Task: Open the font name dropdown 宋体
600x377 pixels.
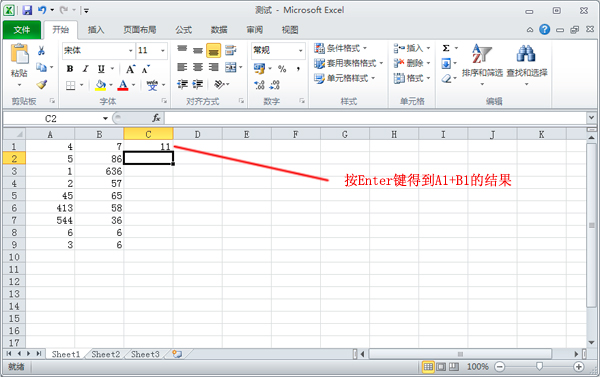Action: [130, 51]
